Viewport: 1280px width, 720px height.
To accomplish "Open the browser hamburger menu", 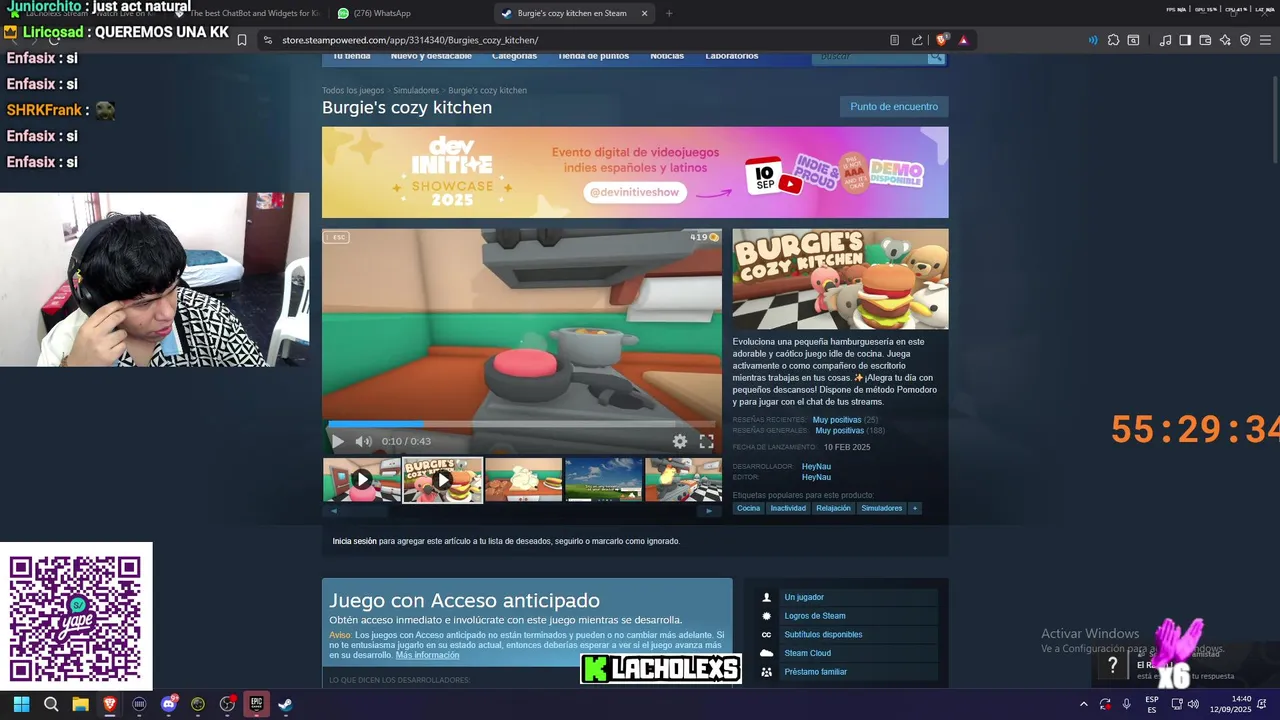I will (1265, 40).
